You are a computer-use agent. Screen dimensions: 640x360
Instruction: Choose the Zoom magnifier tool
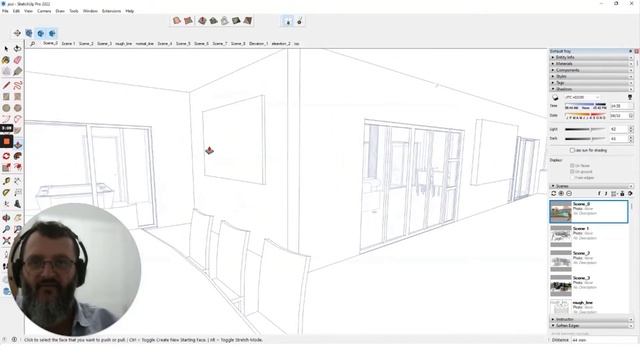click(6, 229)
